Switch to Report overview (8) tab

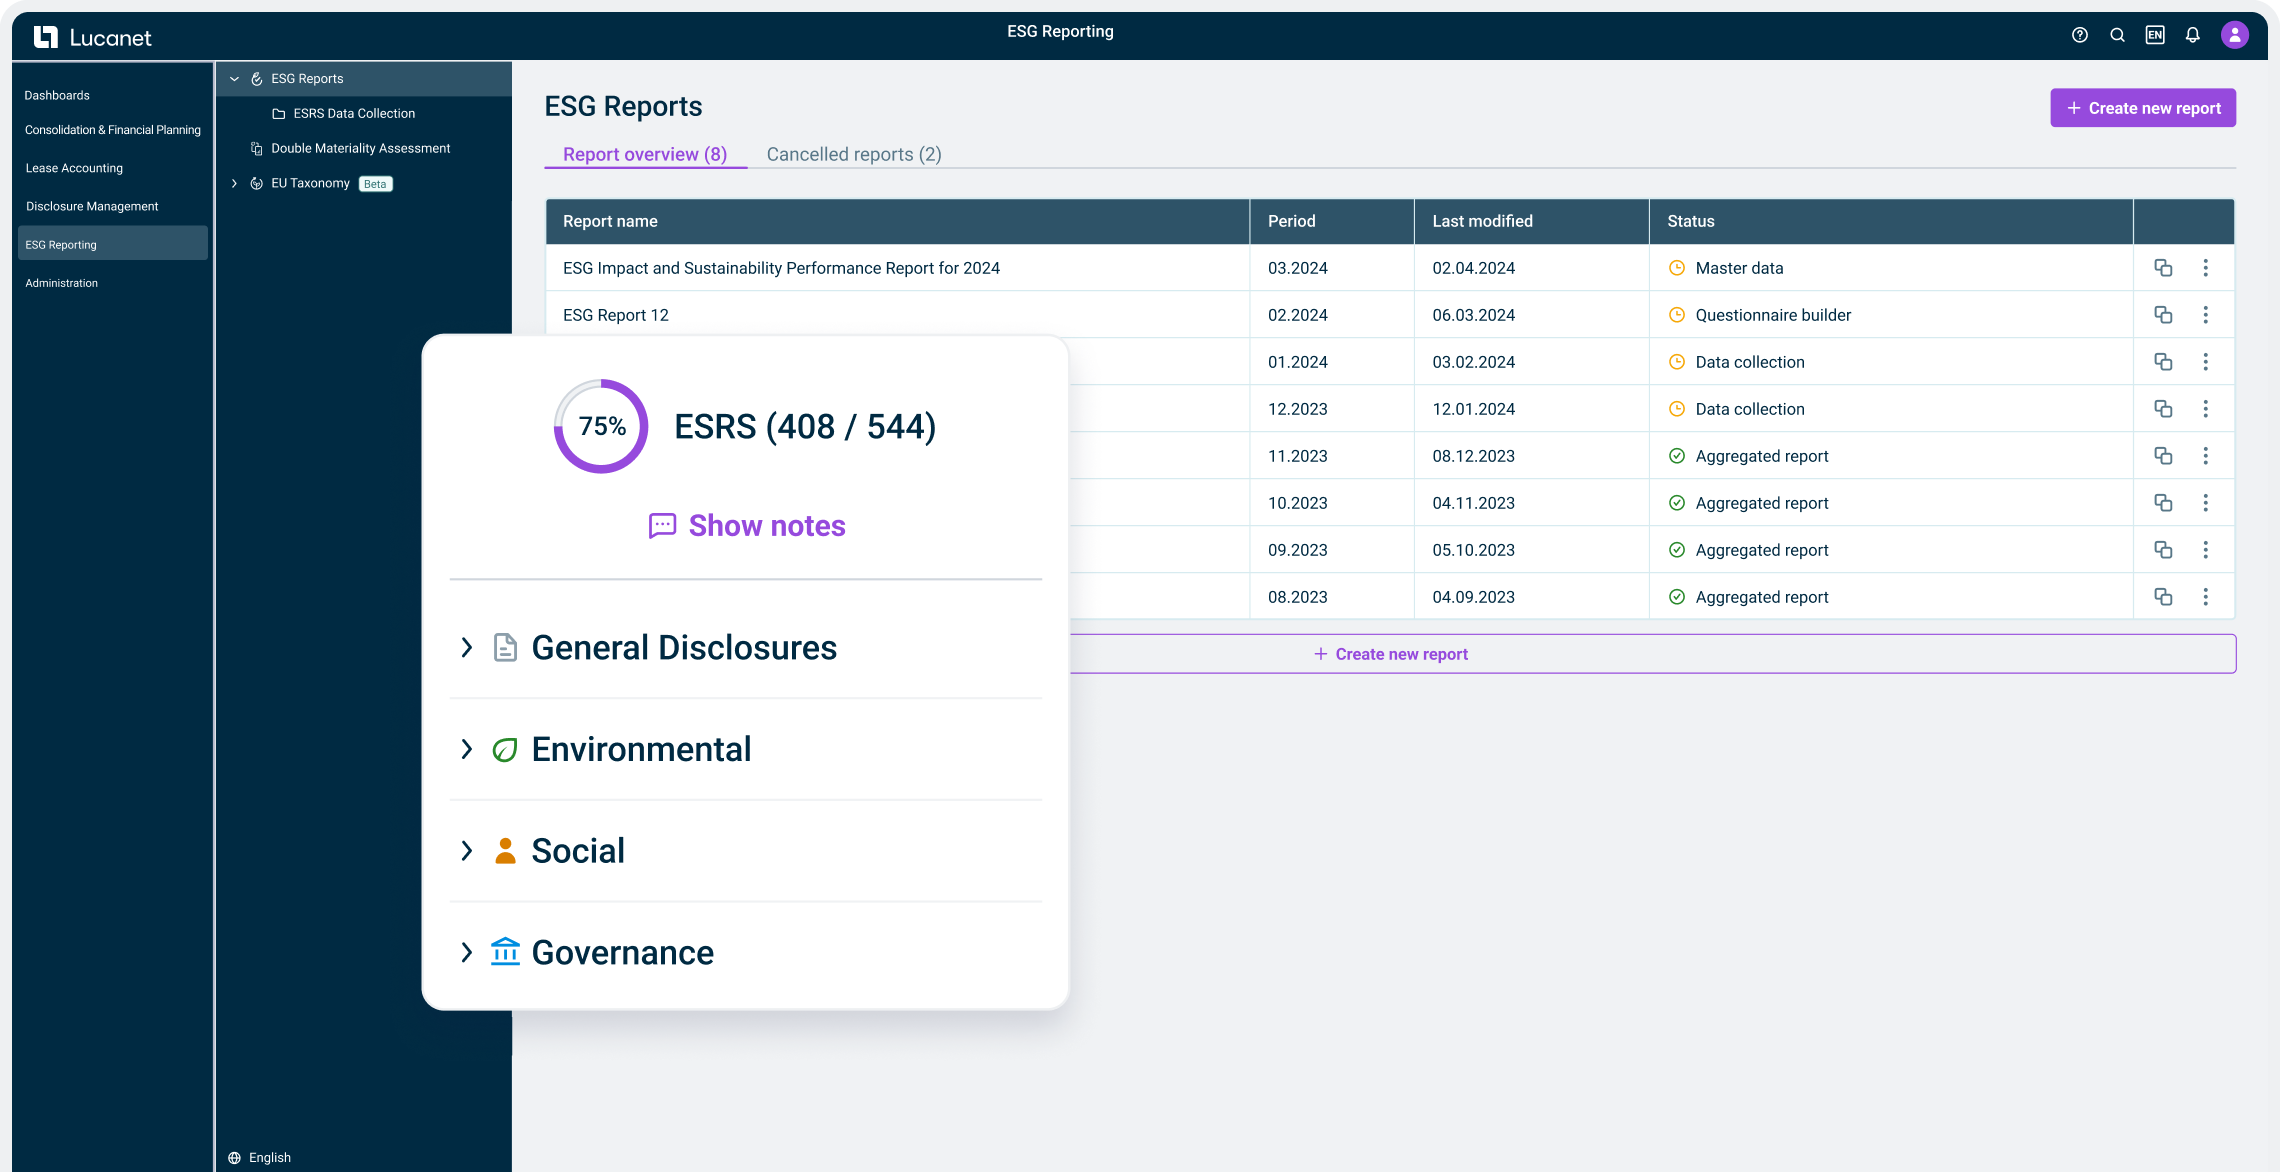[645, 154]
